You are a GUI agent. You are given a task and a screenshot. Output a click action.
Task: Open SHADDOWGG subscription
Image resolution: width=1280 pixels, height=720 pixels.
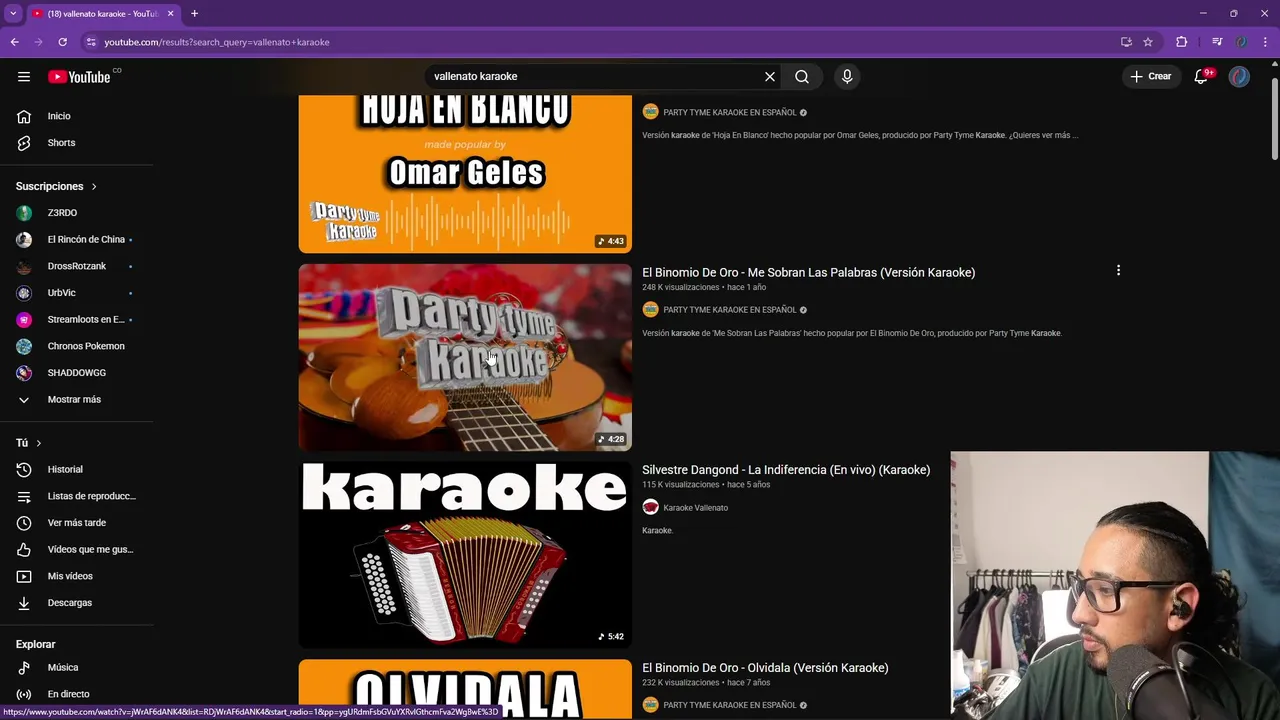tap(77, 373)
